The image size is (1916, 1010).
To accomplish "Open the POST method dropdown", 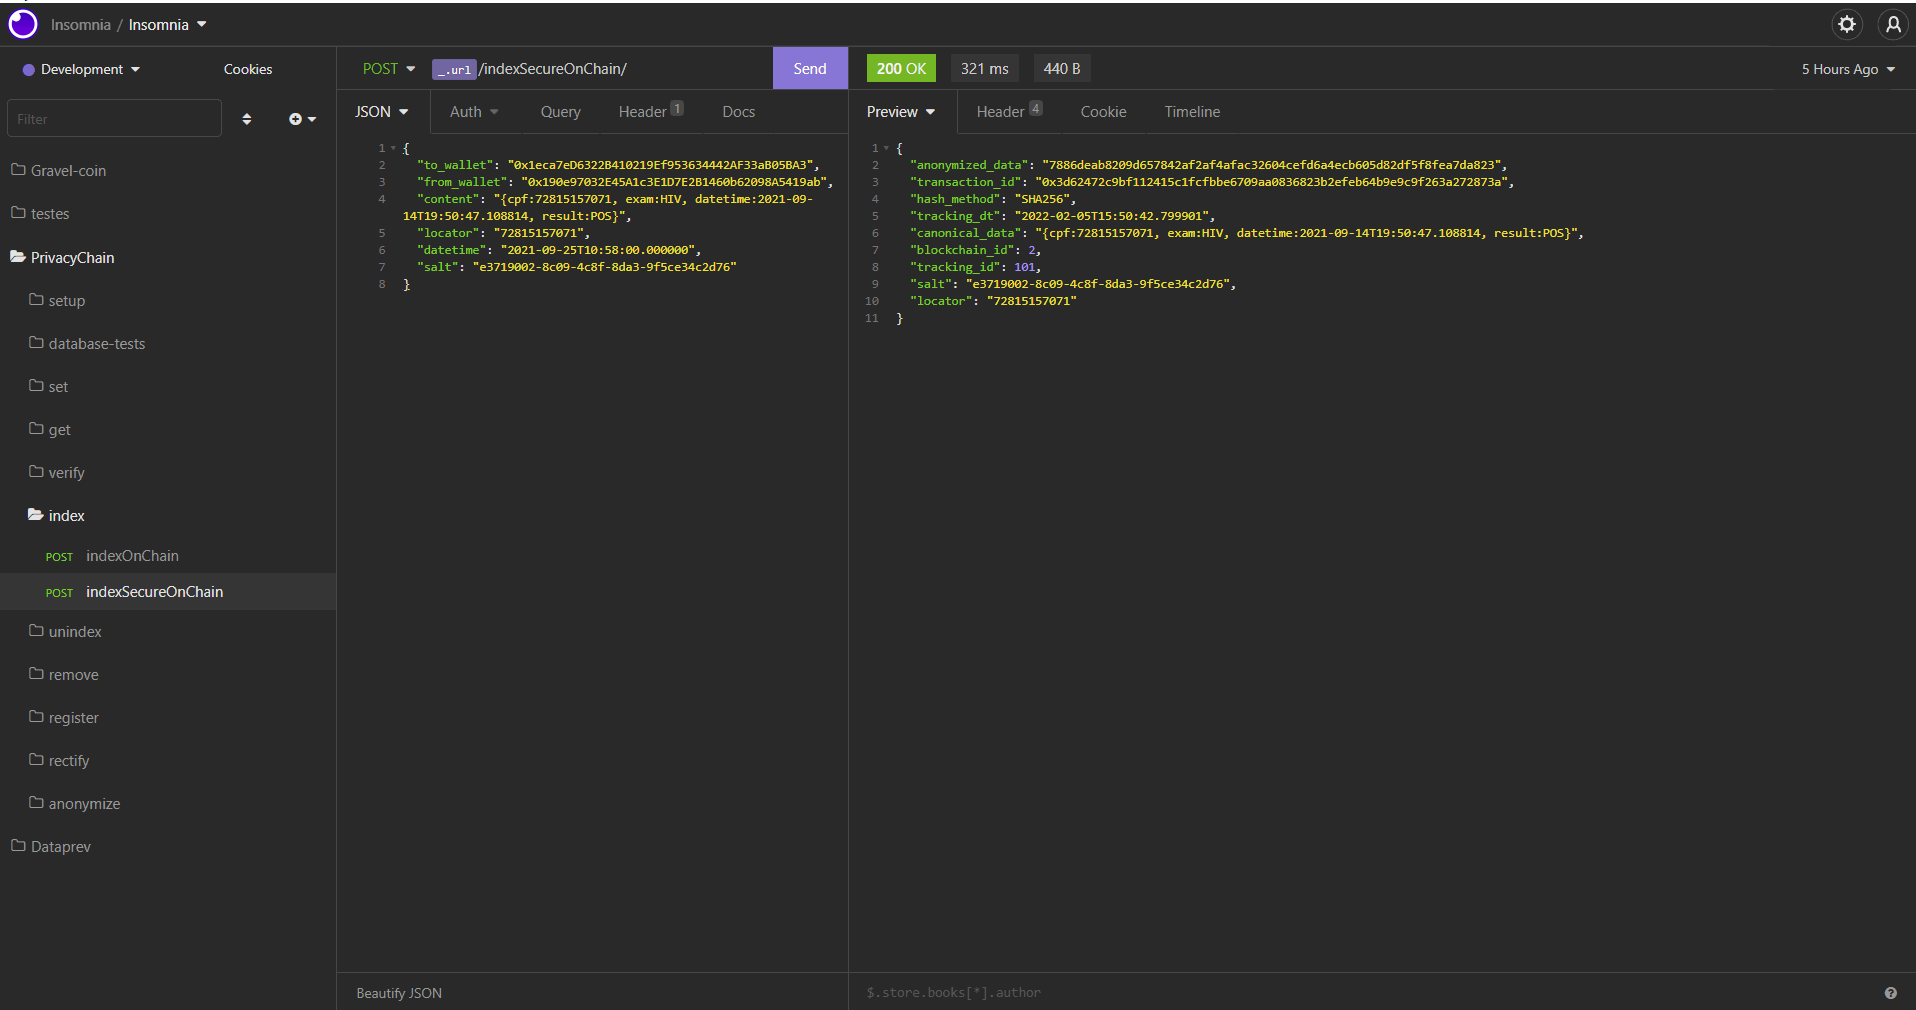I will (x=388, y=69).
